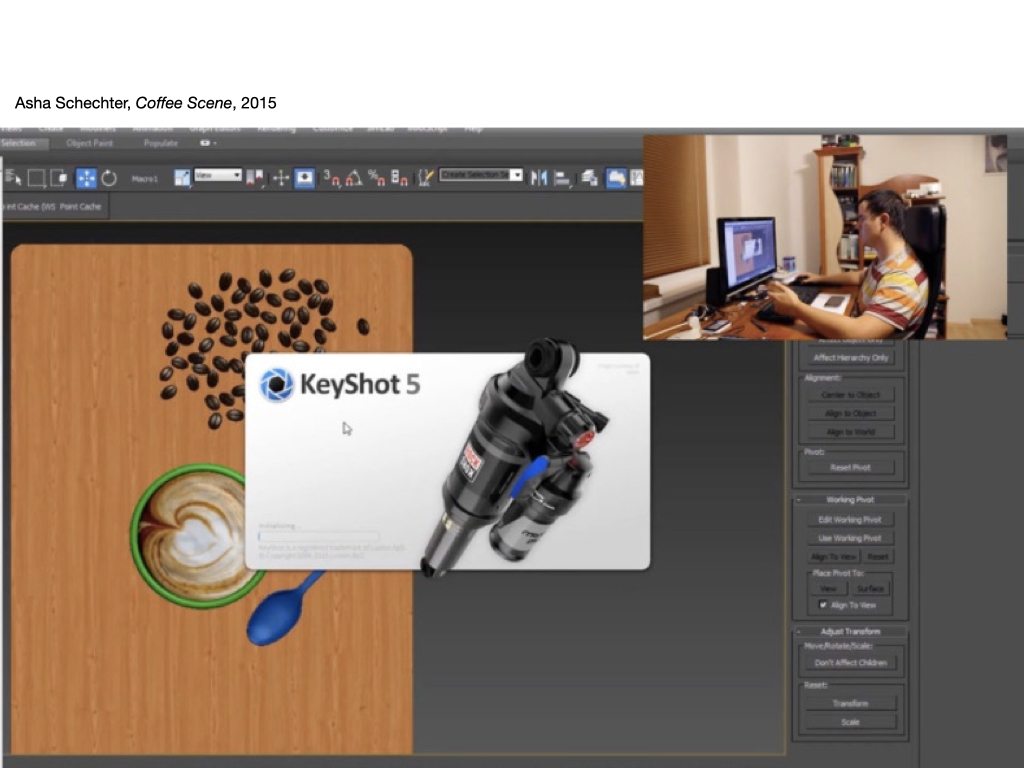Screen dimensions: 1024x768
Task: Toggle the Percent Snap icon
Action: 376,178
